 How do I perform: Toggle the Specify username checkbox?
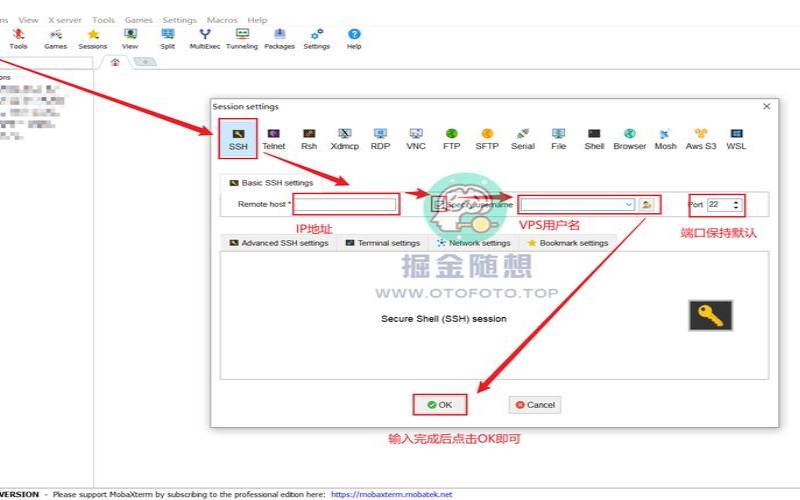pyautogui.click(x=438, y=205)
